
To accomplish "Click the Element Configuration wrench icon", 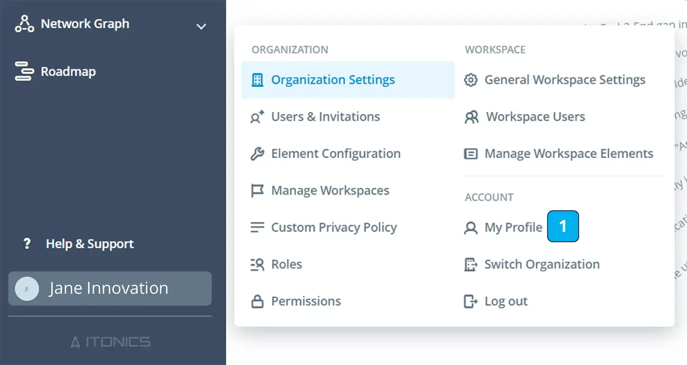I will pos(257,154).
